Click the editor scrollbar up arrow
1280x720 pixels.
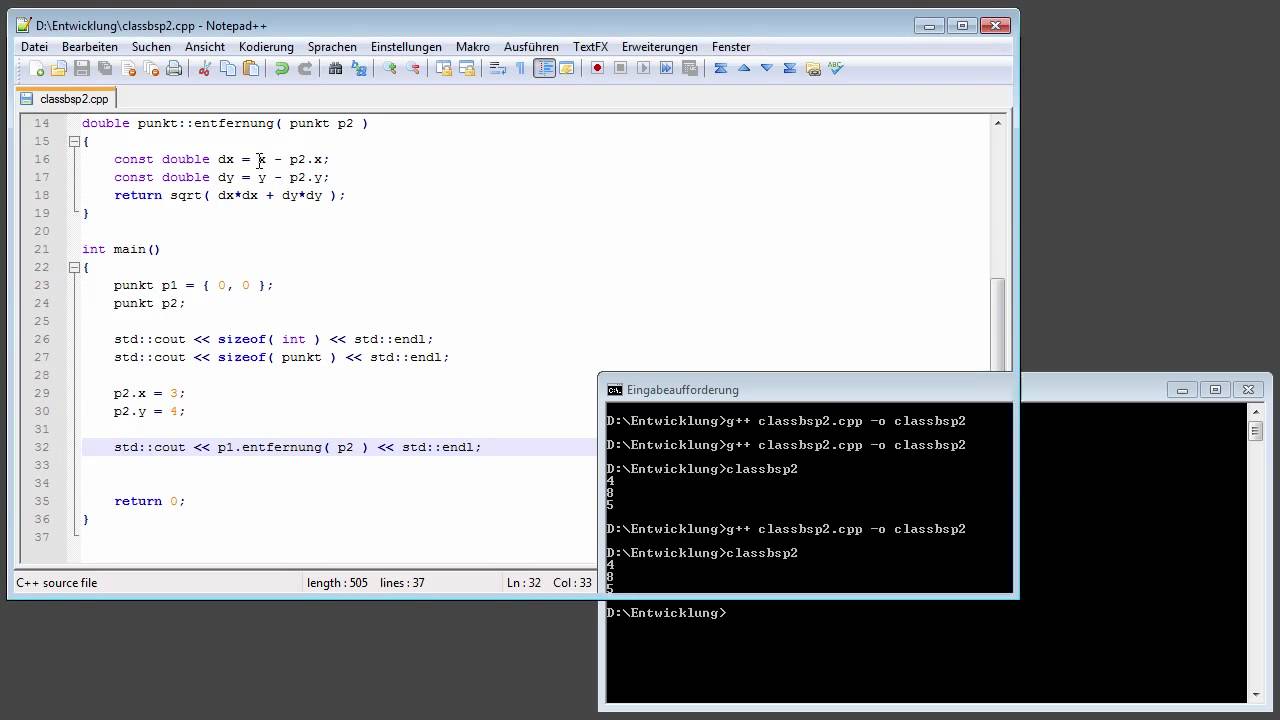tap(998, 123)
